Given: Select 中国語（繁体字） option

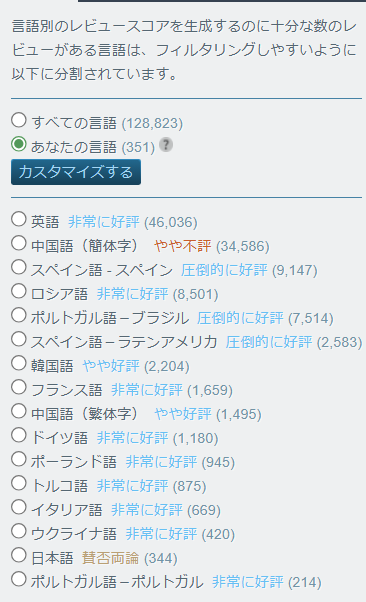Looking at the screenshot, I should pyautogui.click(x=18, y=411).
